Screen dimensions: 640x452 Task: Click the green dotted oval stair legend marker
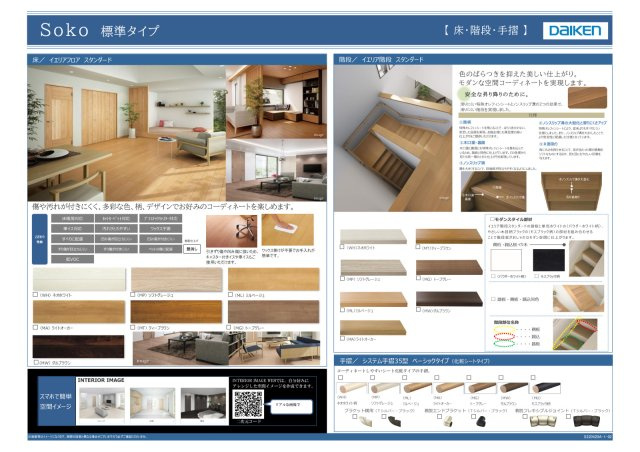click(x=504, y=344)
